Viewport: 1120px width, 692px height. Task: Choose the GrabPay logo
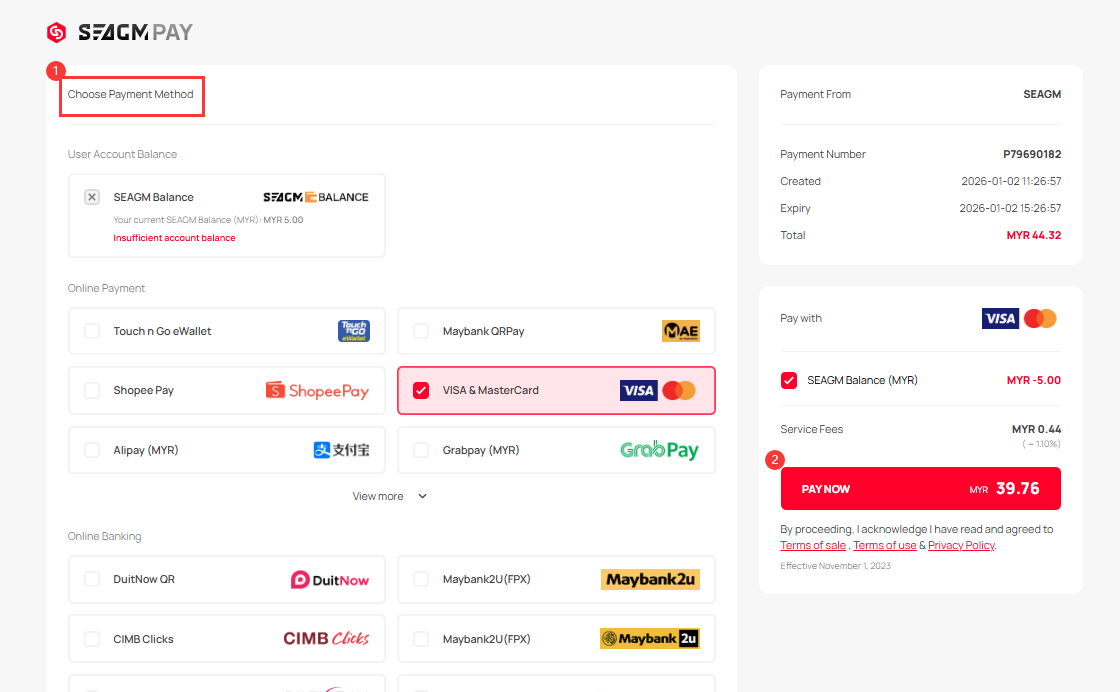tap(659, 450)
